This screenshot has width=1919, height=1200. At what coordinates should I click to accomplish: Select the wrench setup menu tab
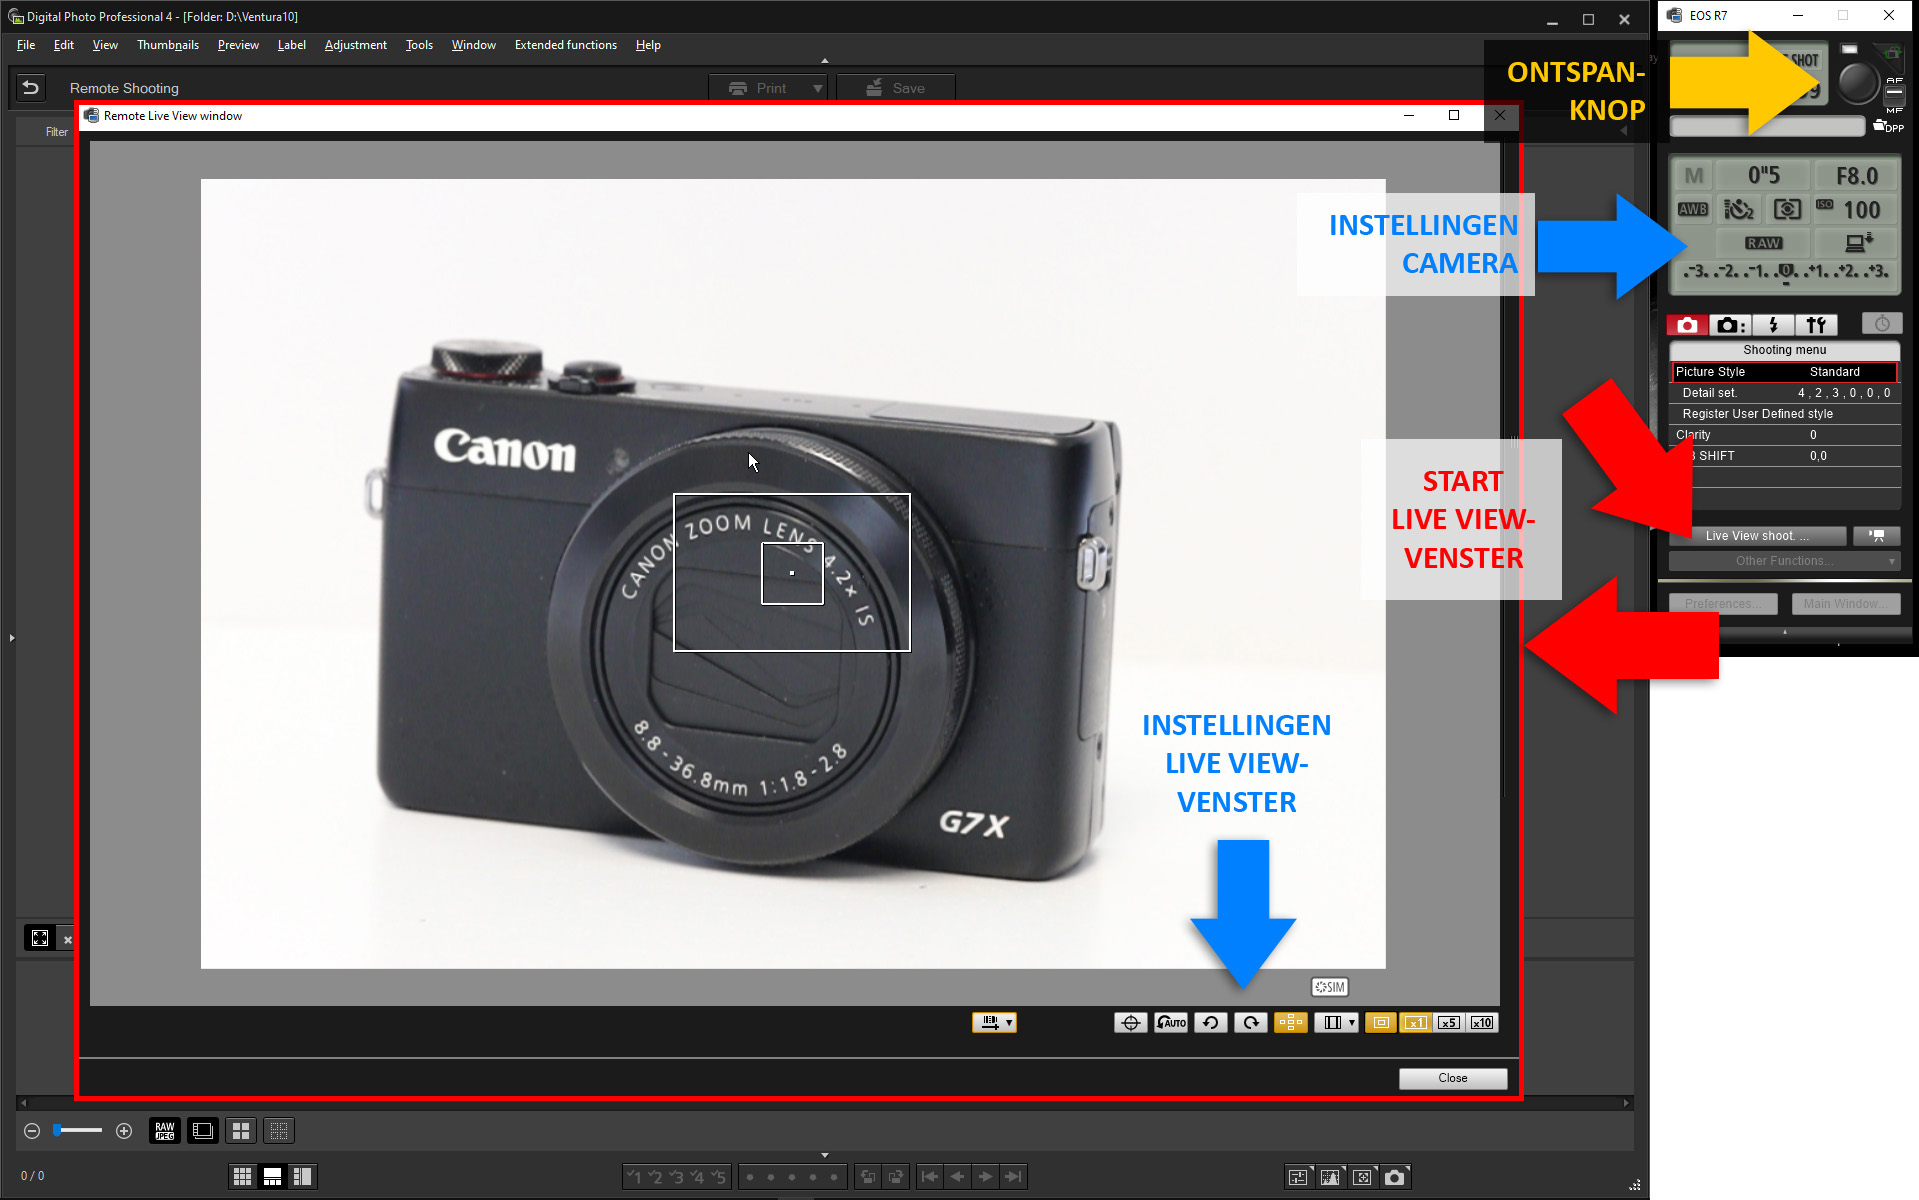1816,325
